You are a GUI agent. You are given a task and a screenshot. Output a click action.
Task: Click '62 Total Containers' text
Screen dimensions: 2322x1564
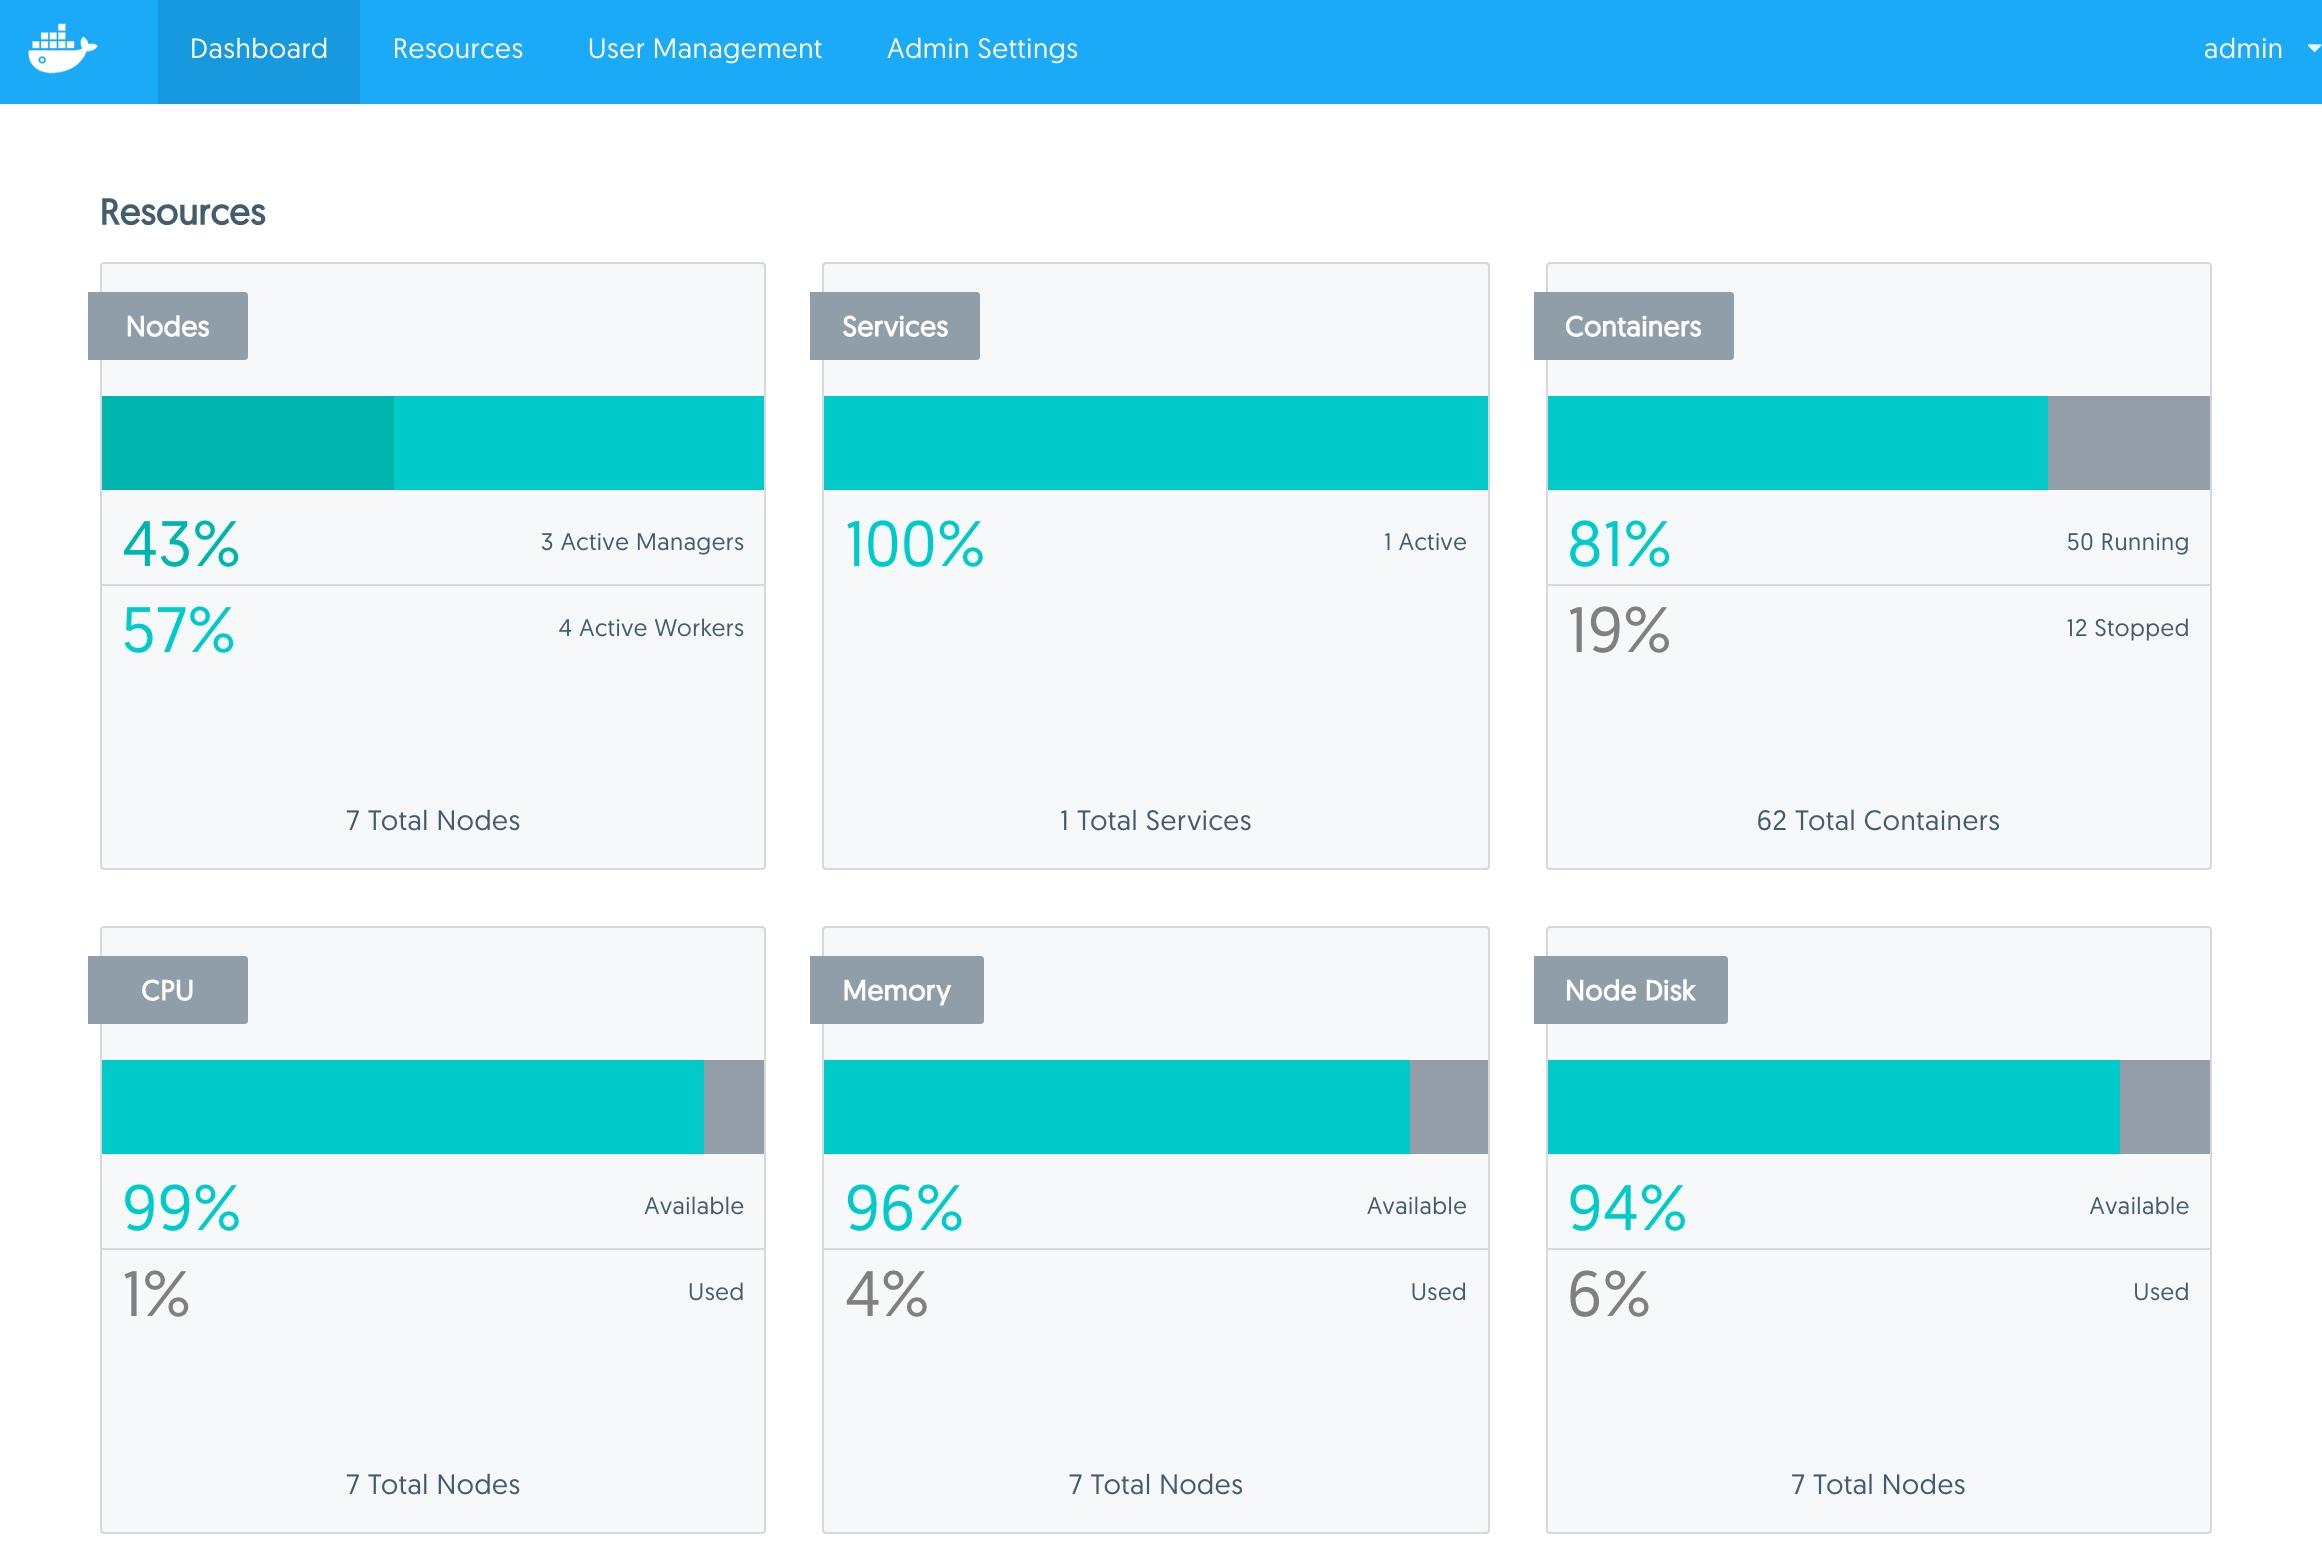point(1878,821)
